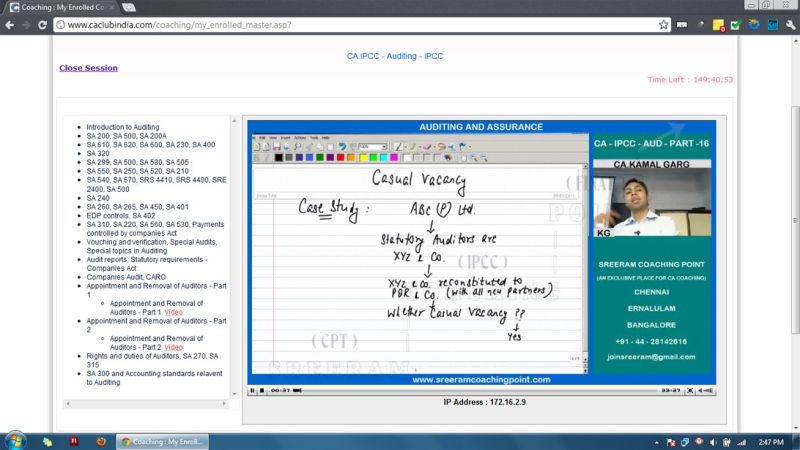The image size is (800, 450).
Task: Select red color in whiteboard palette
Action: tap(341, 157)
